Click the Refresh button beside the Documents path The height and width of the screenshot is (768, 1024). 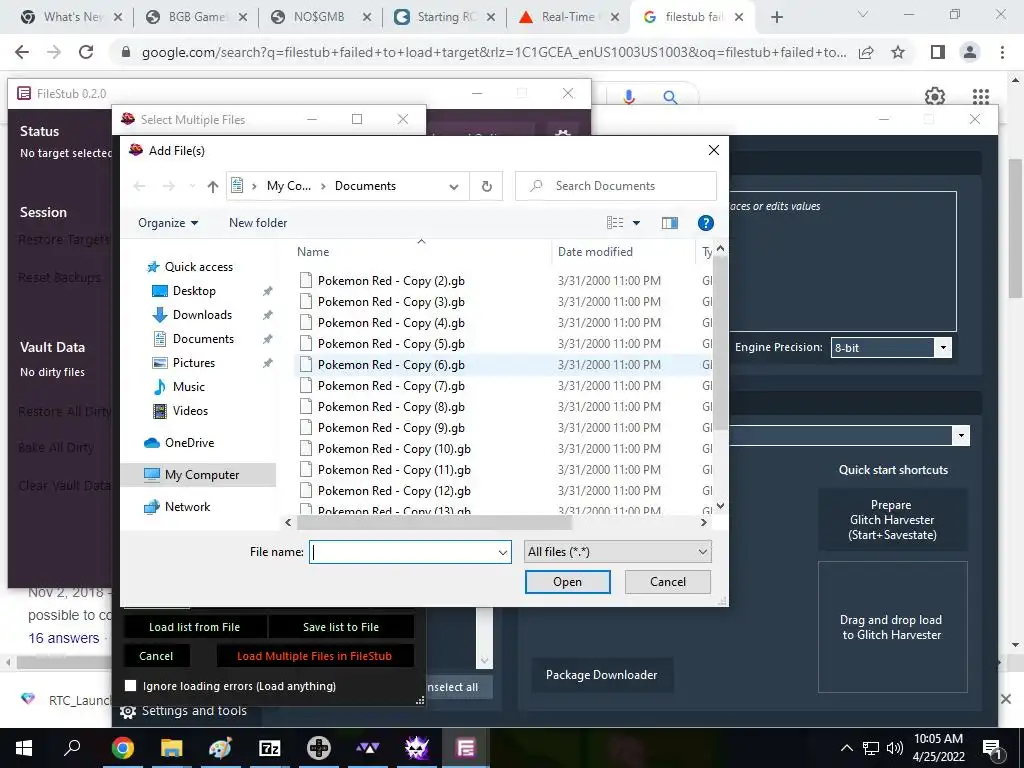[x=487, y=186]
